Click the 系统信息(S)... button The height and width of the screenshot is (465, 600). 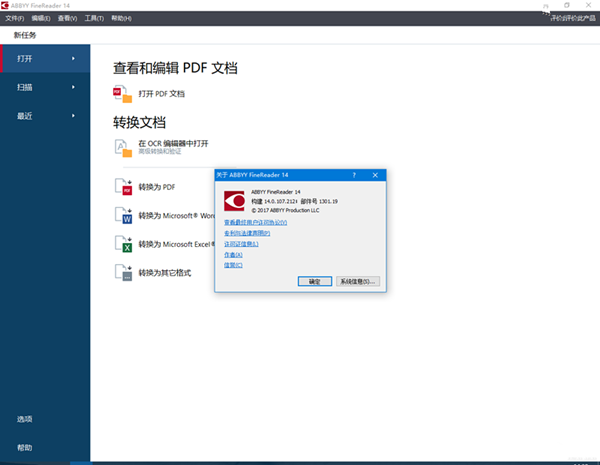[x=358, y=281]
